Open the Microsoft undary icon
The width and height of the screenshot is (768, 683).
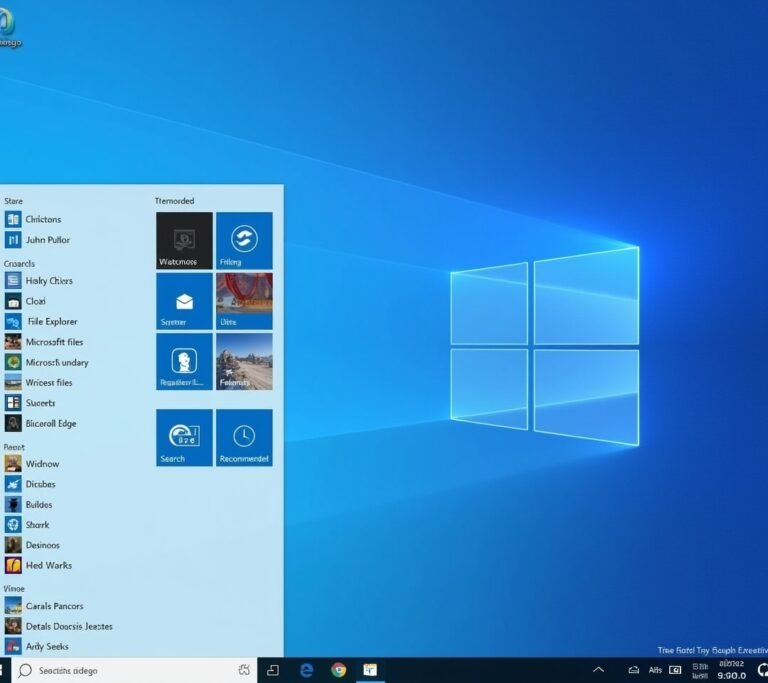(13, 362)
